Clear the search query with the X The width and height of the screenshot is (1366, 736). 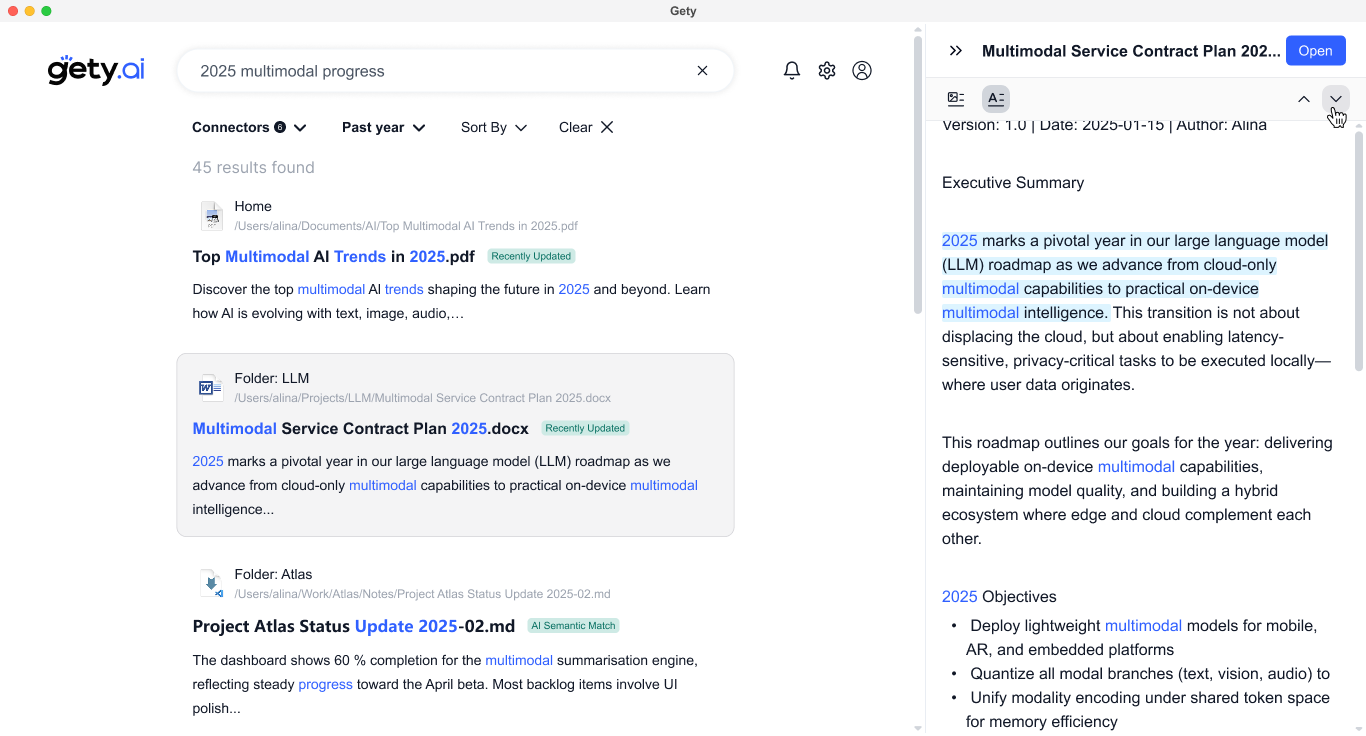[x=702, y=70]
